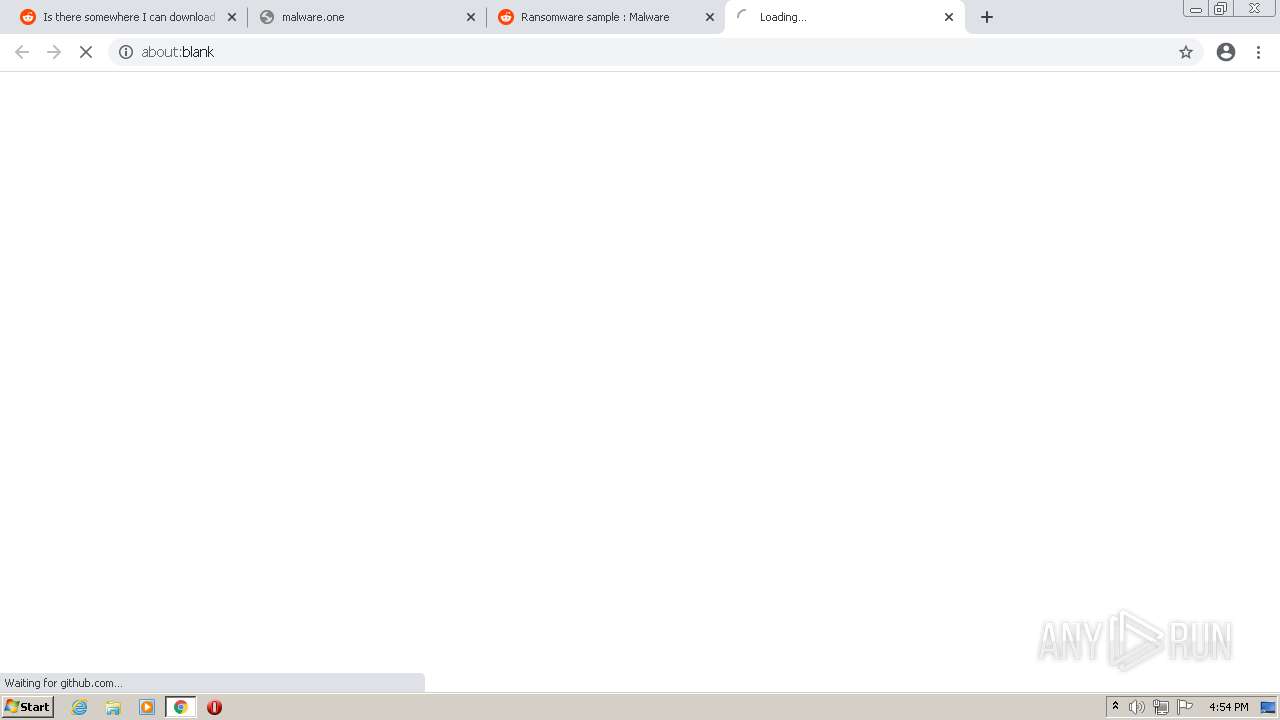Stop loading this page
The width and height of the screenshot is (1280, 720).
(86, 52)
